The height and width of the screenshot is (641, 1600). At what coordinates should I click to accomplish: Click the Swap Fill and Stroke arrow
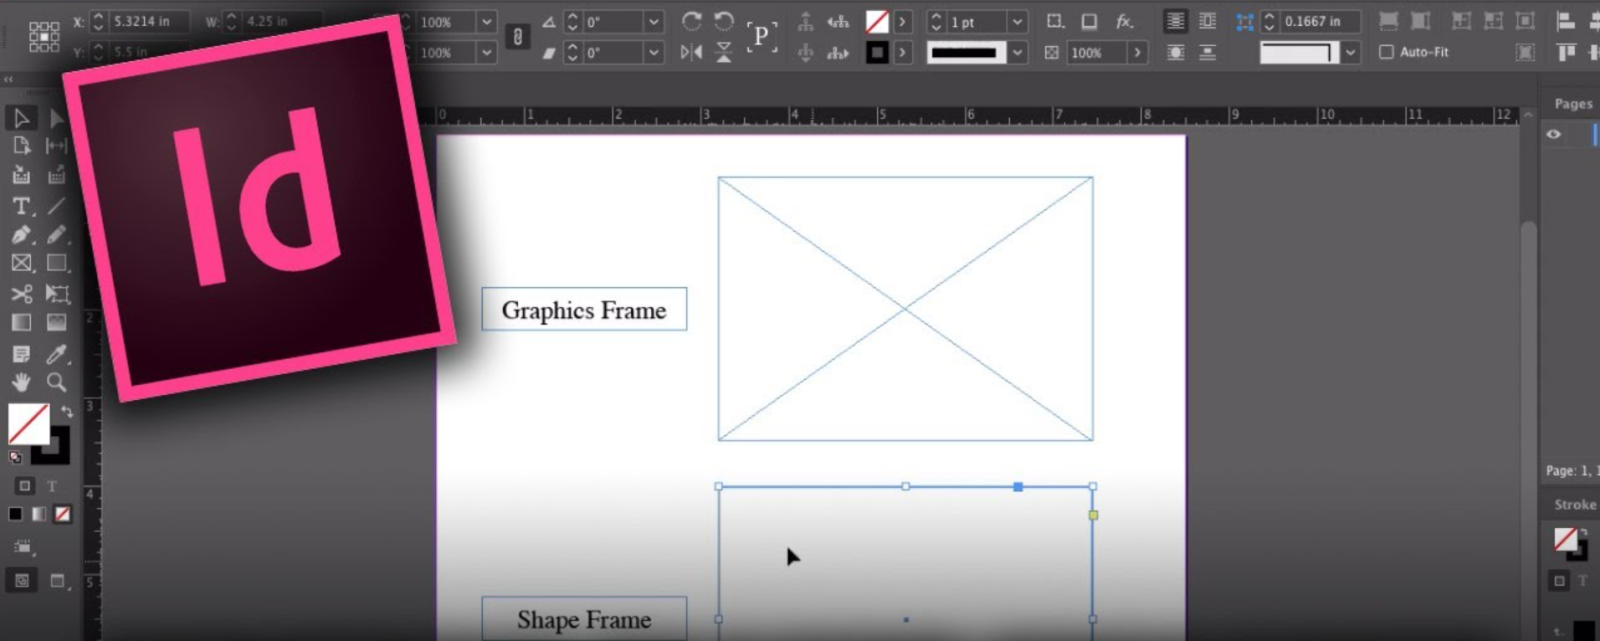coord(67,411)
